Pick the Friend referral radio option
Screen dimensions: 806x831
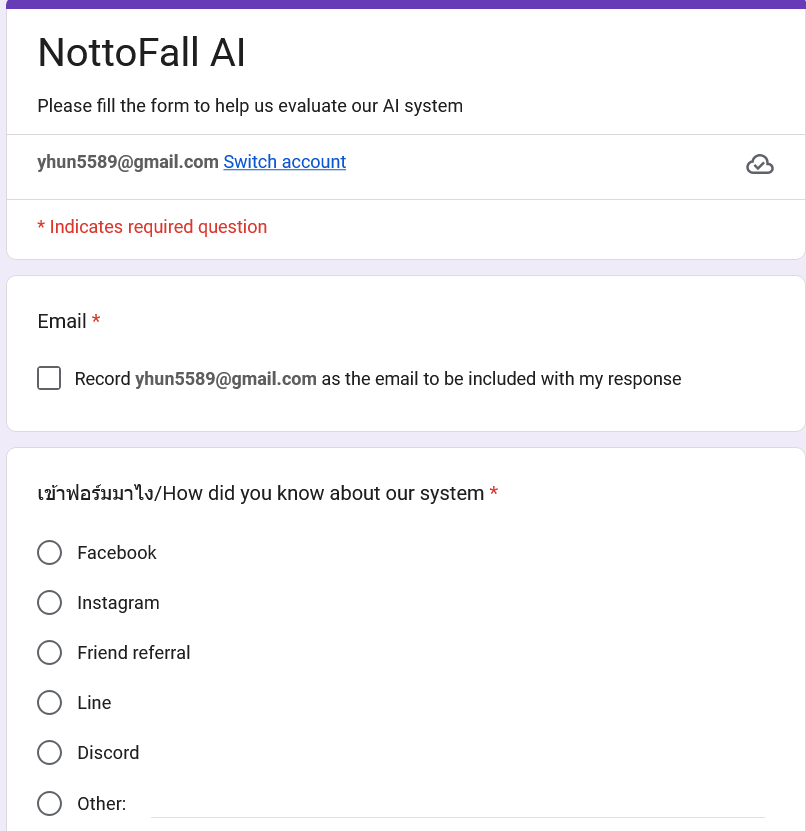[x=49, y=652]
